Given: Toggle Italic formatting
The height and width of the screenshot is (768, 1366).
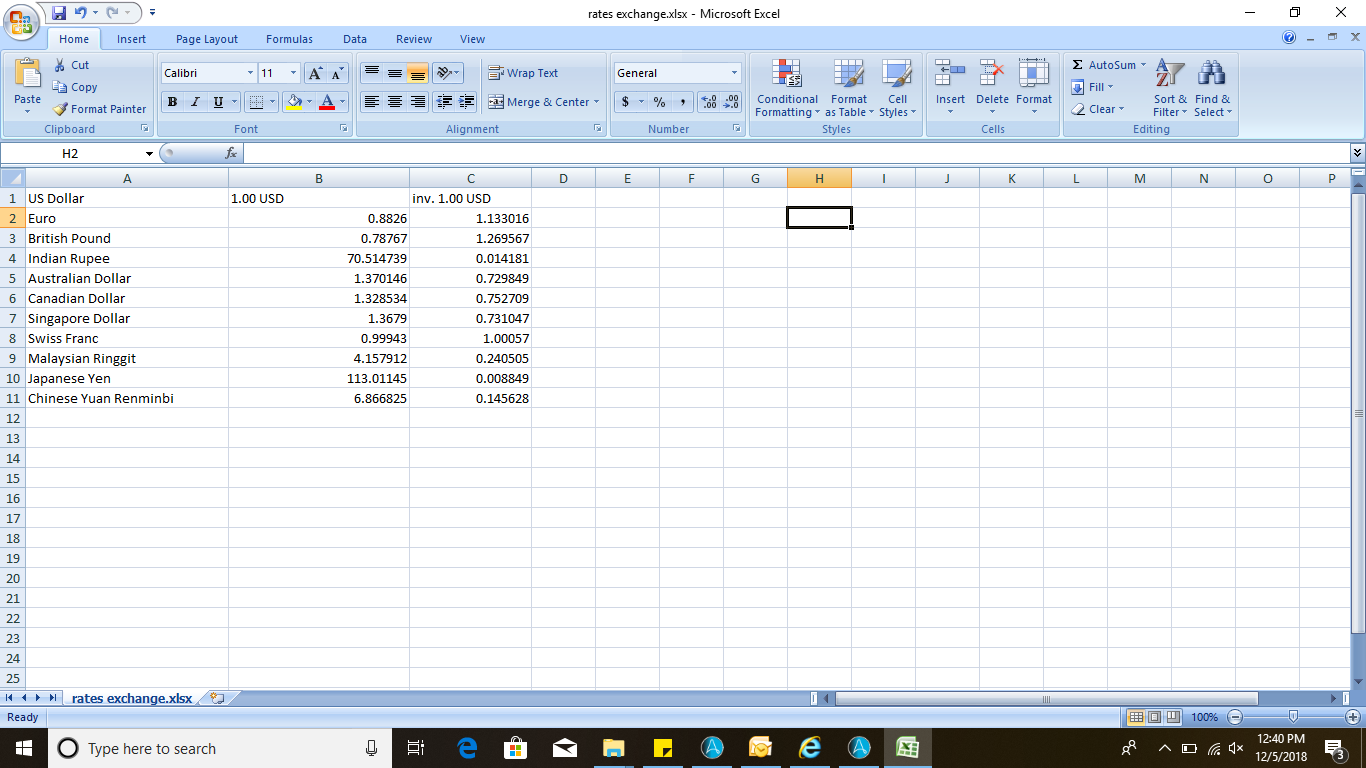Looking at the screenshot, I should coord(195,102).
